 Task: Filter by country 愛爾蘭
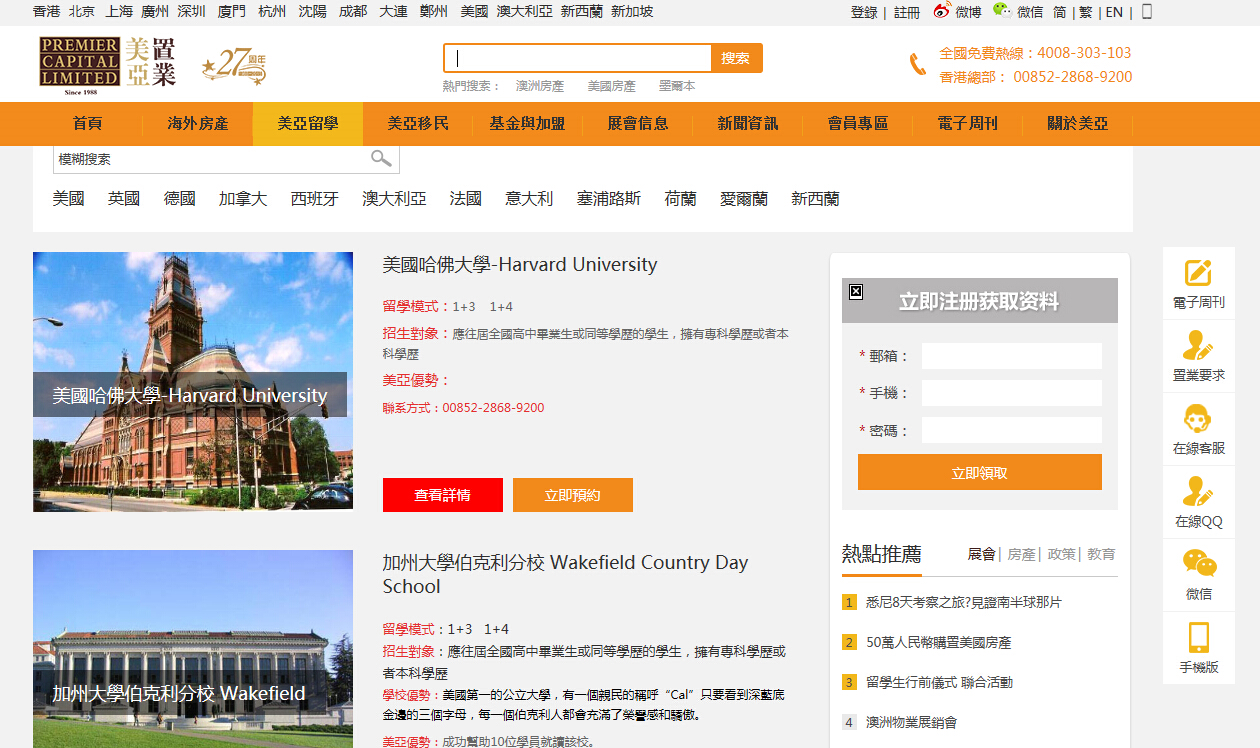(x=744, y=199)
